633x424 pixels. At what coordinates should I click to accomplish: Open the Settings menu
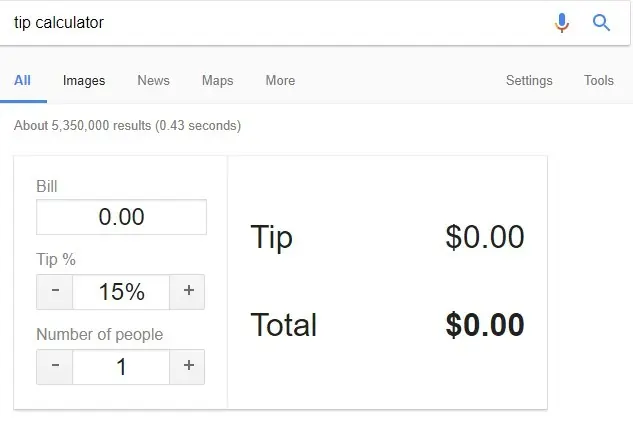click(529, 81)
